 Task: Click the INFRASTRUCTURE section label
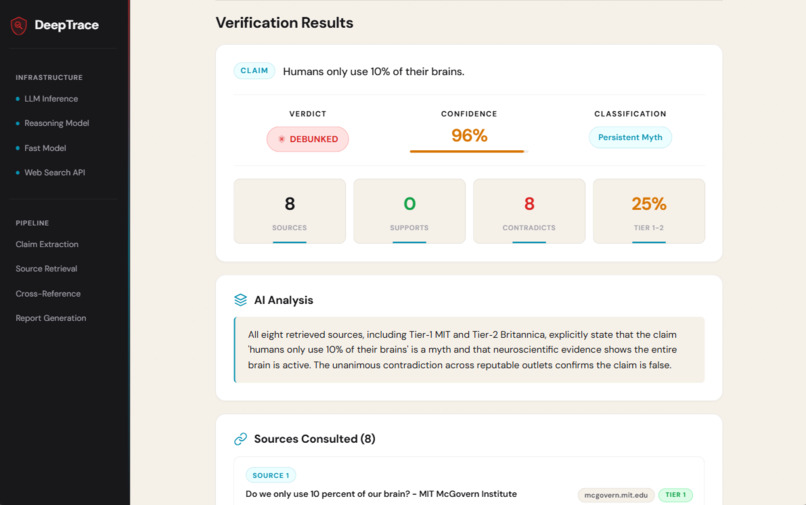click(x=49, y=78)
